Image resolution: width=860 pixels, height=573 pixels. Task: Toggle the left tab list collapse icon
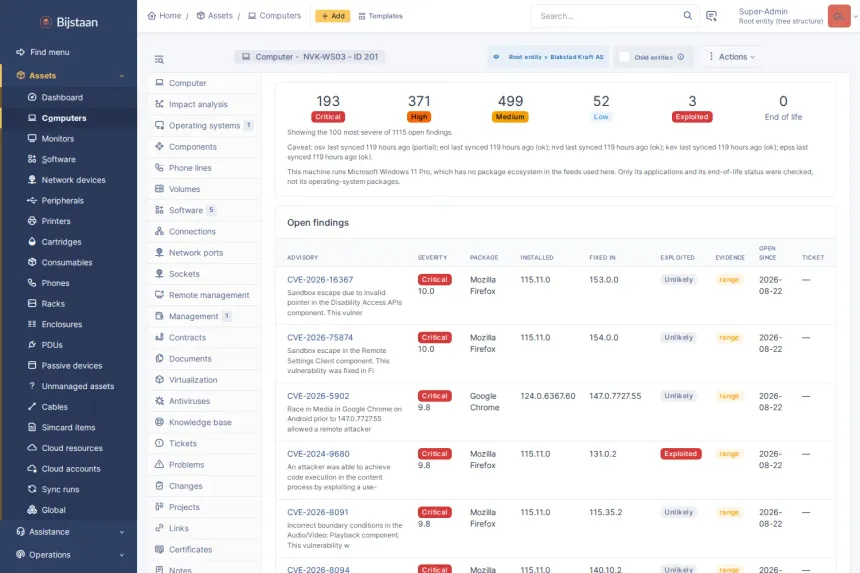159,59
